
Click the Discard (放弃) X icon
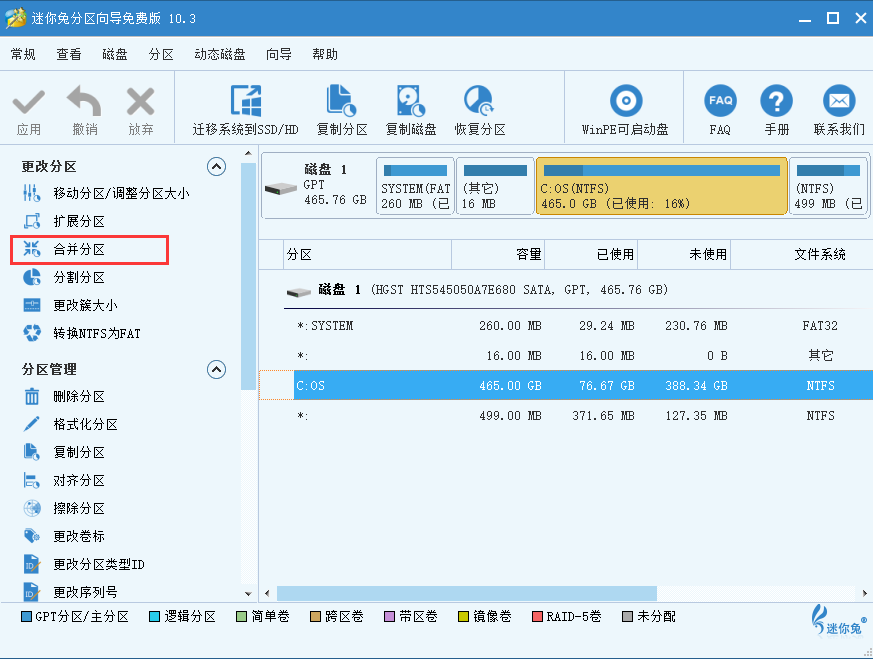pos(140,101)
